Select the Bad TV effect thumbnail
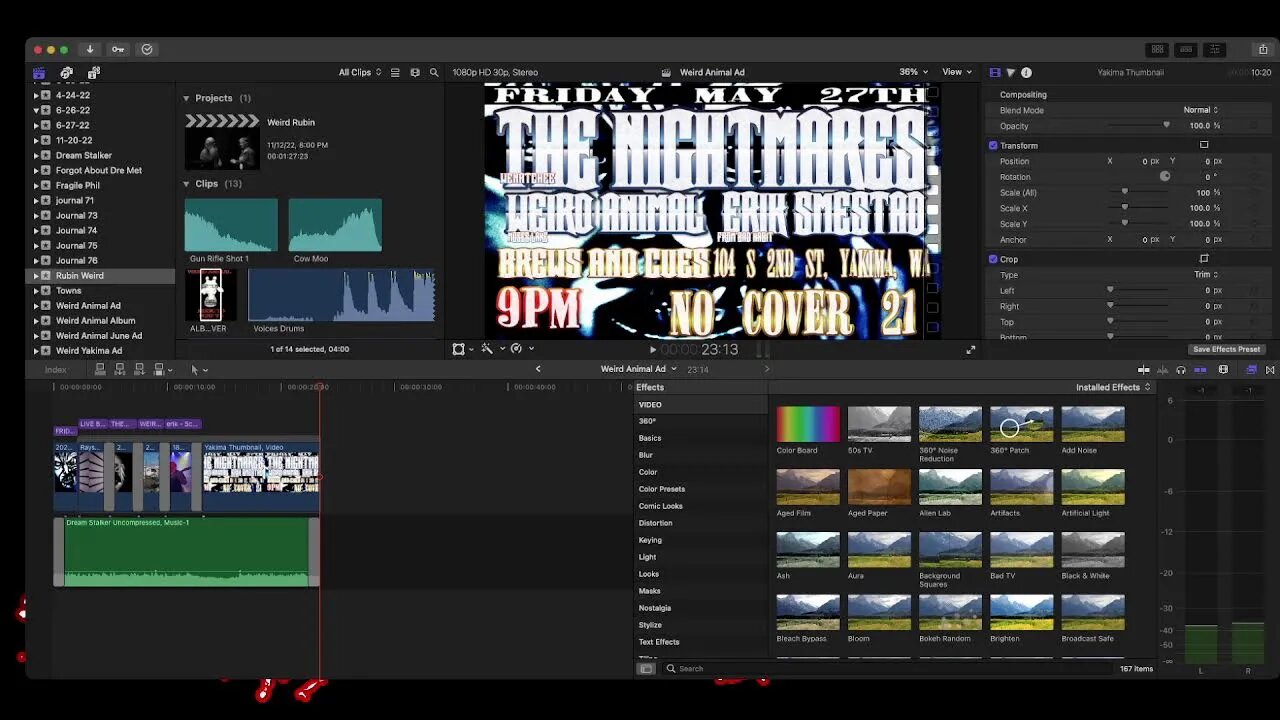 pos(1021,549)
